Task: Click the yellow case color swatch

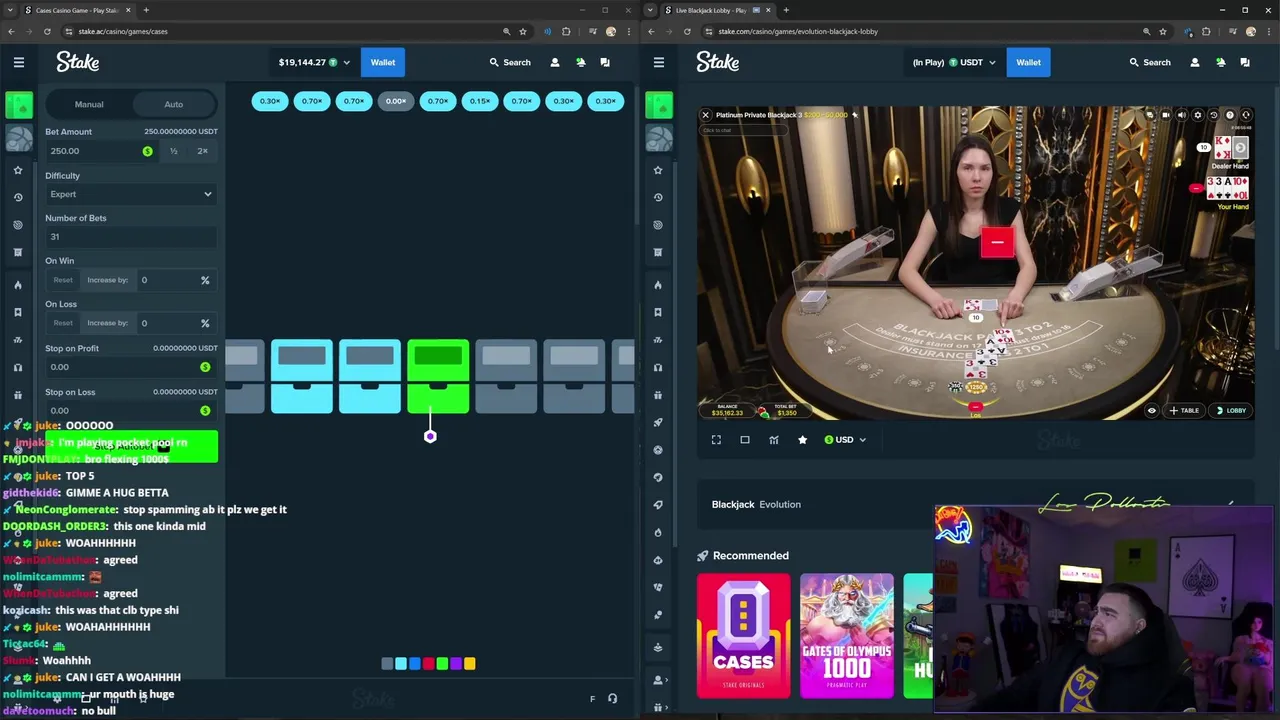Action: tap(470, 663)
